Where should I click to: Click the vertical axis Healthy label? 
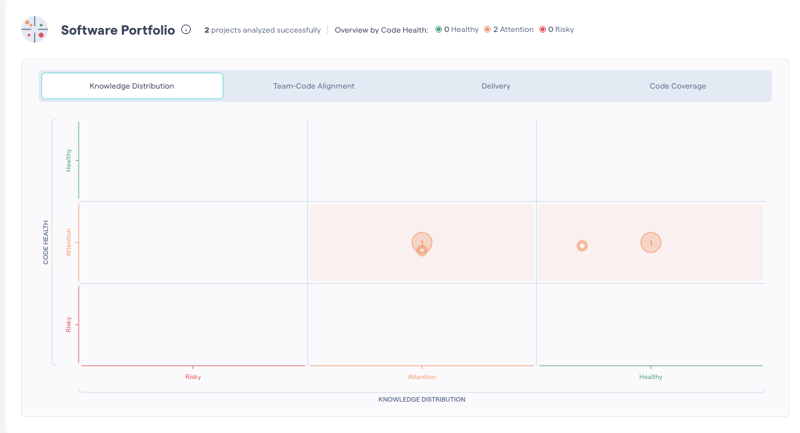(69, 160)
